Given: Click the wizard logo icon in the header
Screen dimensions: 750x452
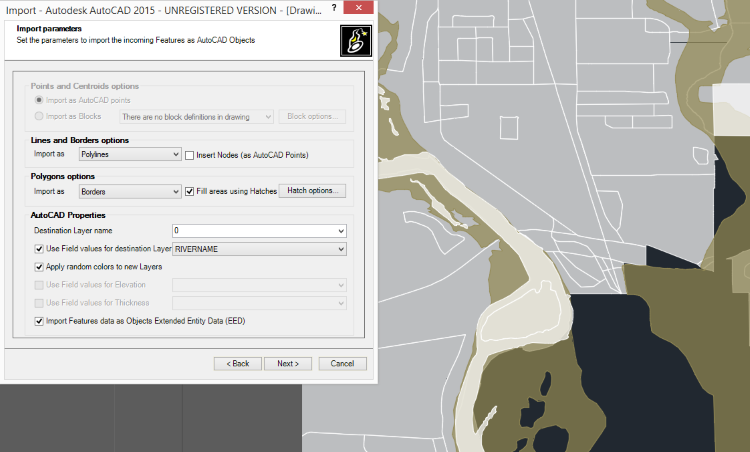Looking at the screenshot, I should (356, 41).
